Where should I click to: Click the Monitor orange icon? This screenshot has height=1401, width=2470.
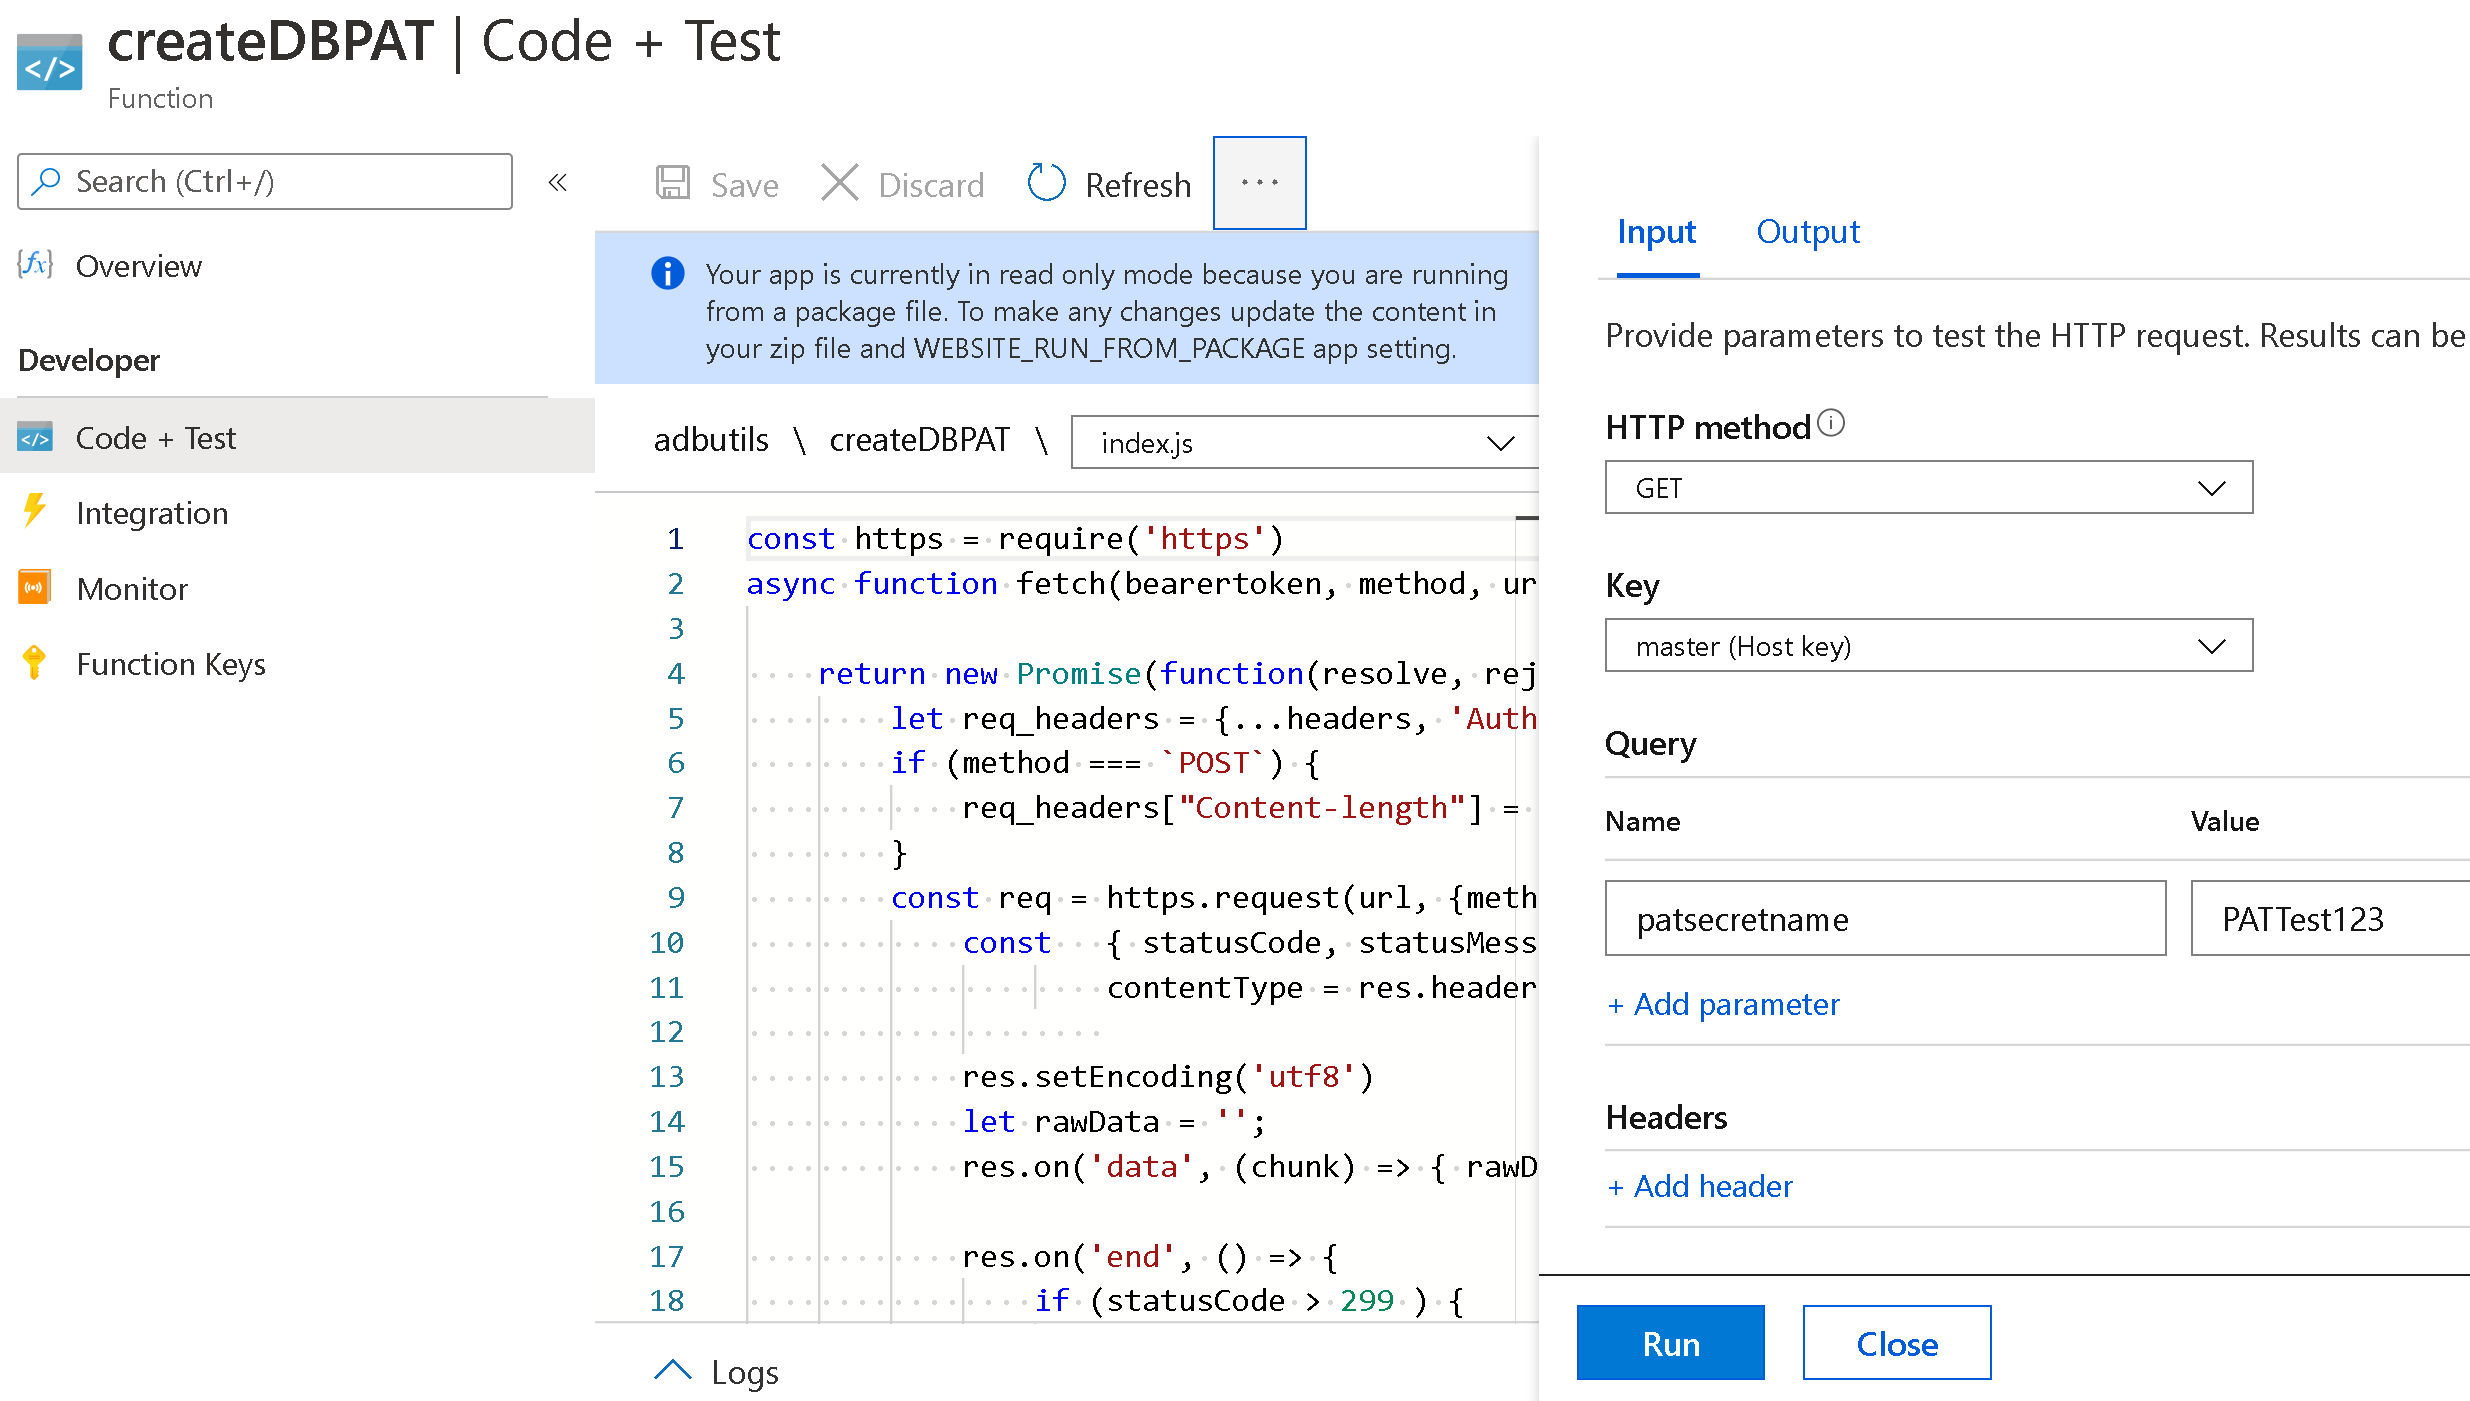[34, 588]
